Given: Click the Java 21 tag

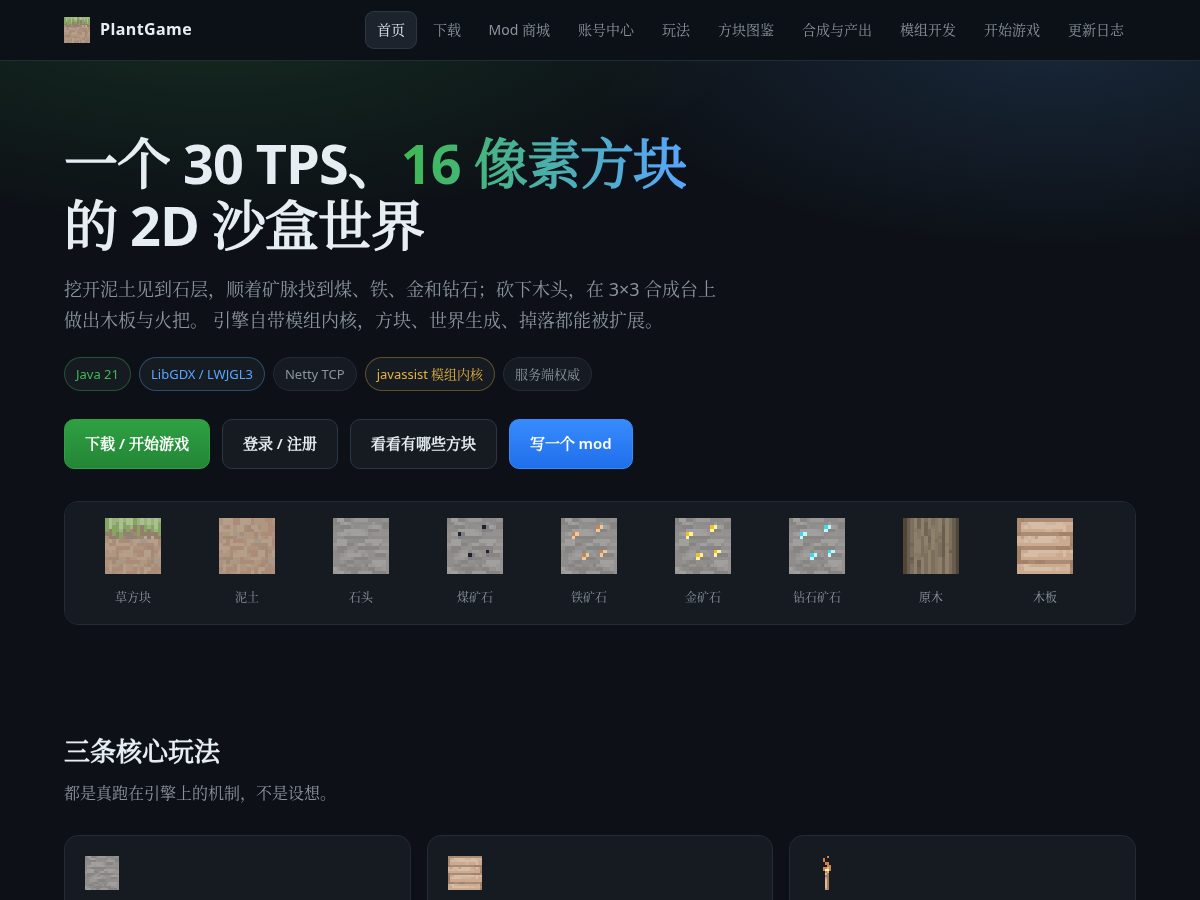Looking at the screenshot, I should [x=97, y=374].
